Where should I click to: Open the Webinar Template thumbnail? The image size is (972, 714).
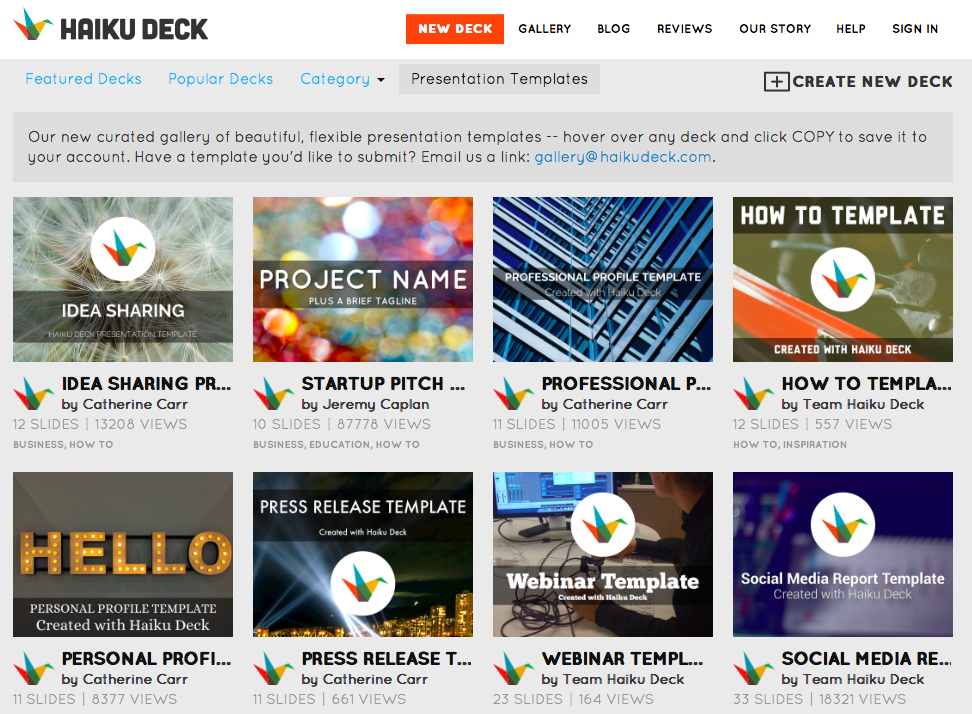click(x=602, y=554)
